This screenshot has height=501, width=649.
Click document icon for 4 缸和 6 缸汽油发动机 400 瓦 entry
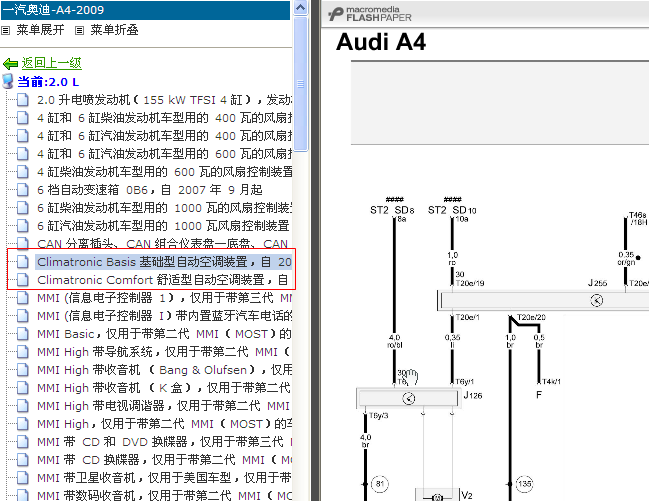click(x=23, y=136)
